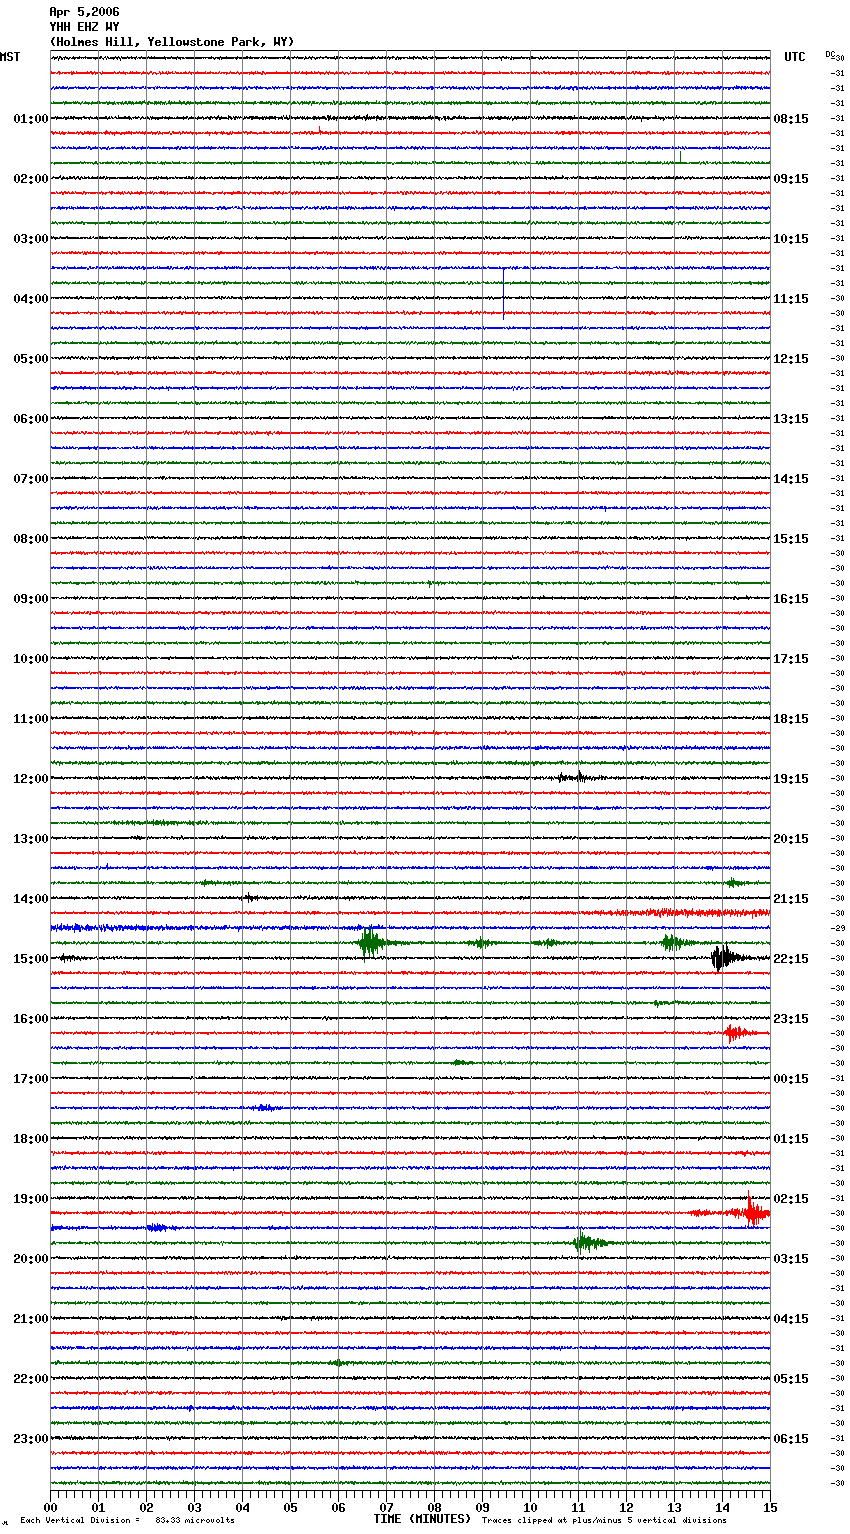Select the 'YHH EHZ WY' station code text
Viewport: 850px width, 1534px height.
pos(84,27)
